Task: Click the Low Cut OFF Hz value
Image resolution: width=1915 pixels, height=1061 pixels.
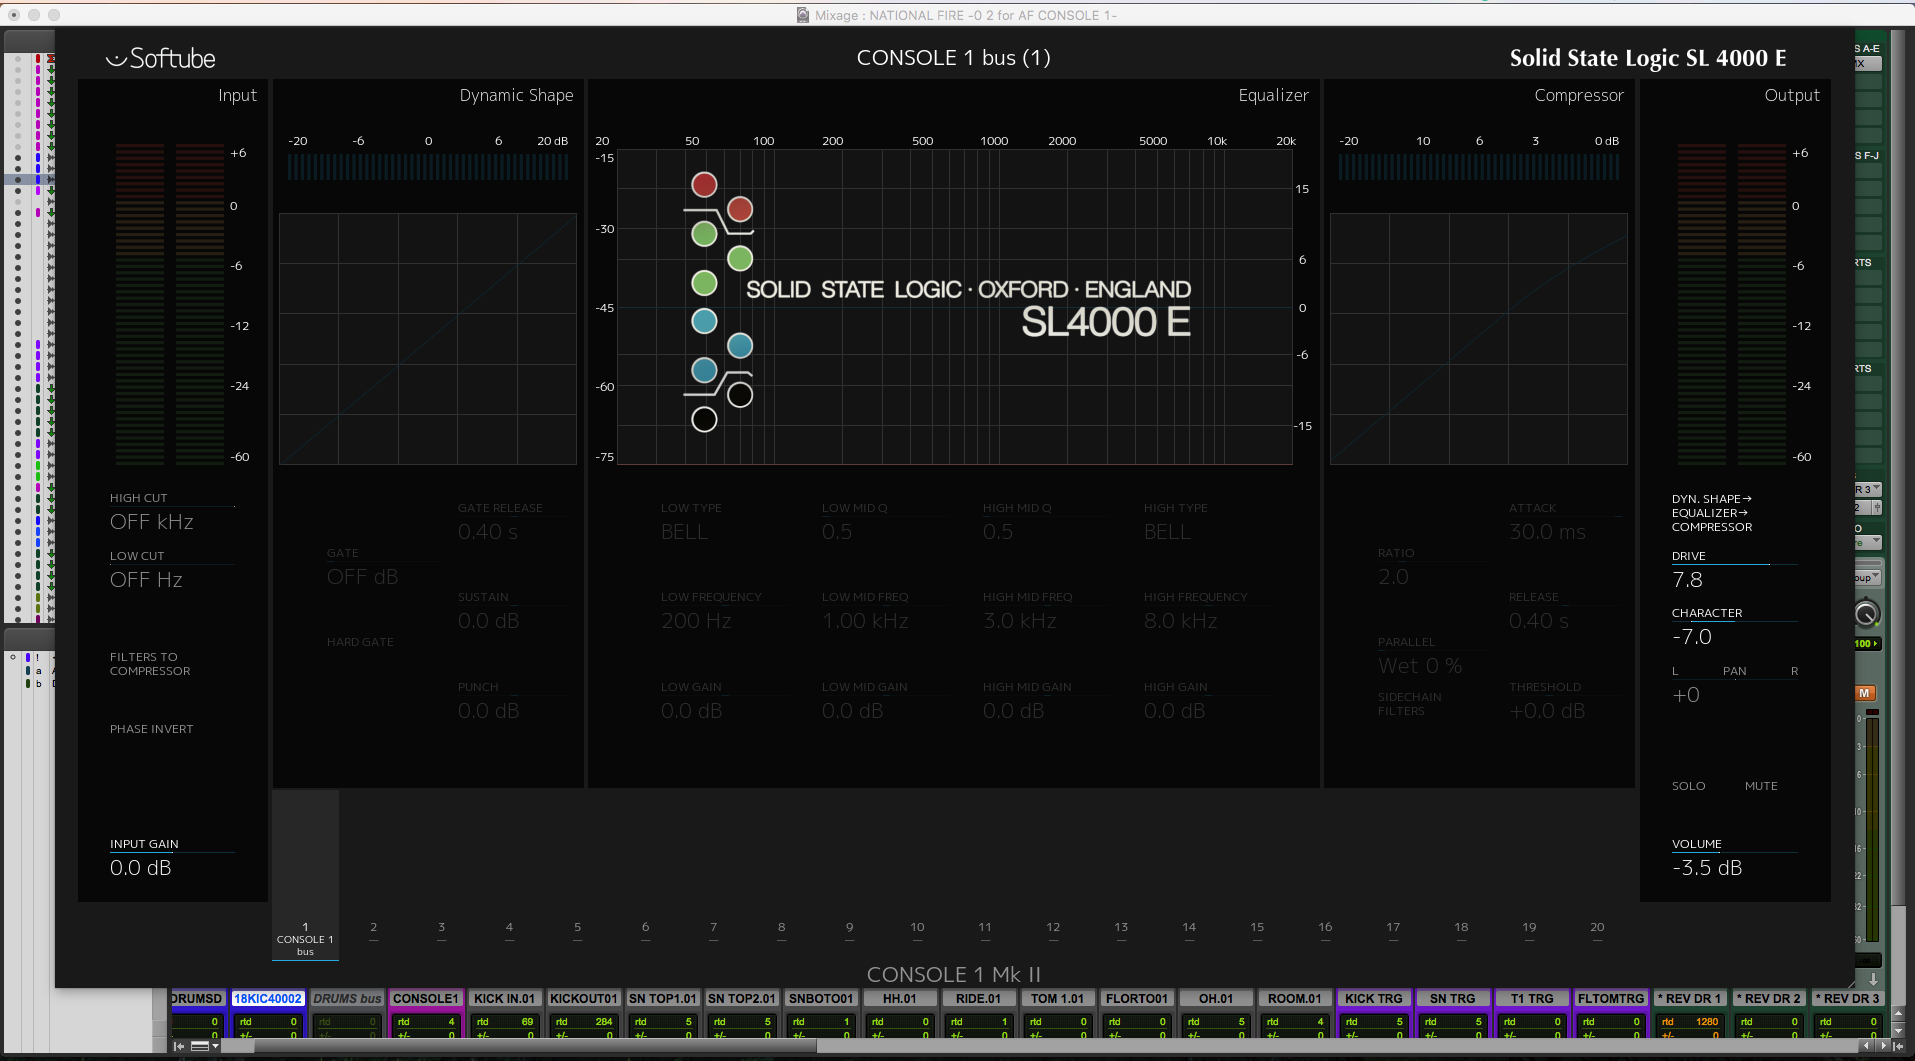Action: tap(147, 580)
